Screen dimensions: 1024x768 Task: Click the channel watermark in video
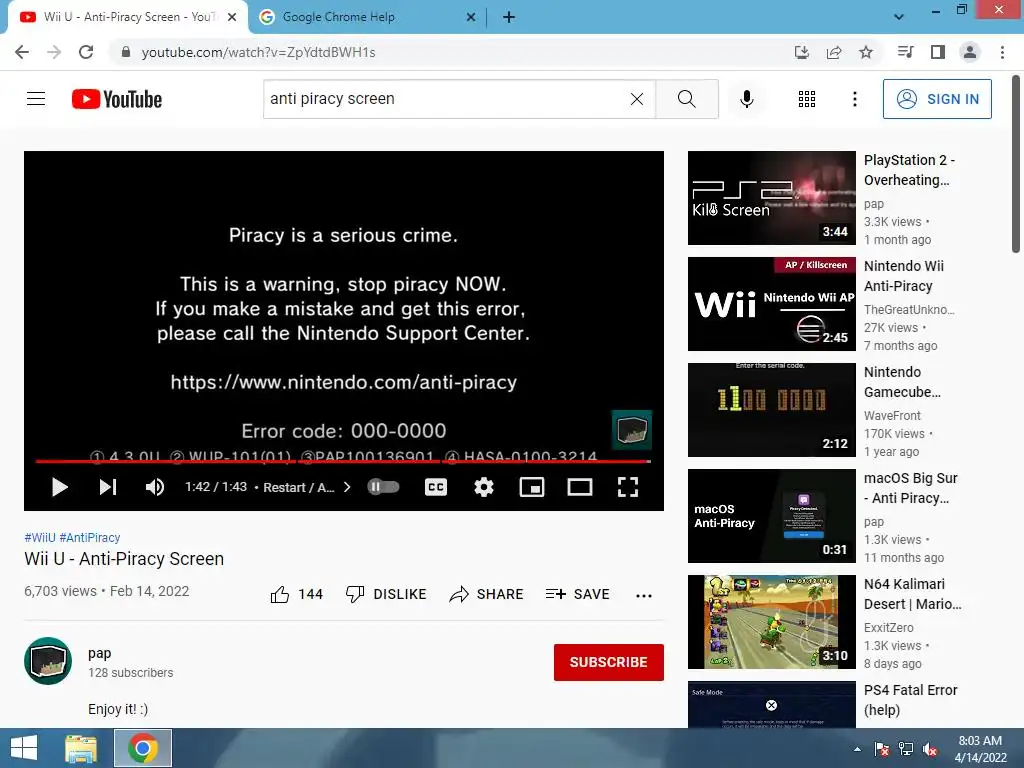coord(632,430)
